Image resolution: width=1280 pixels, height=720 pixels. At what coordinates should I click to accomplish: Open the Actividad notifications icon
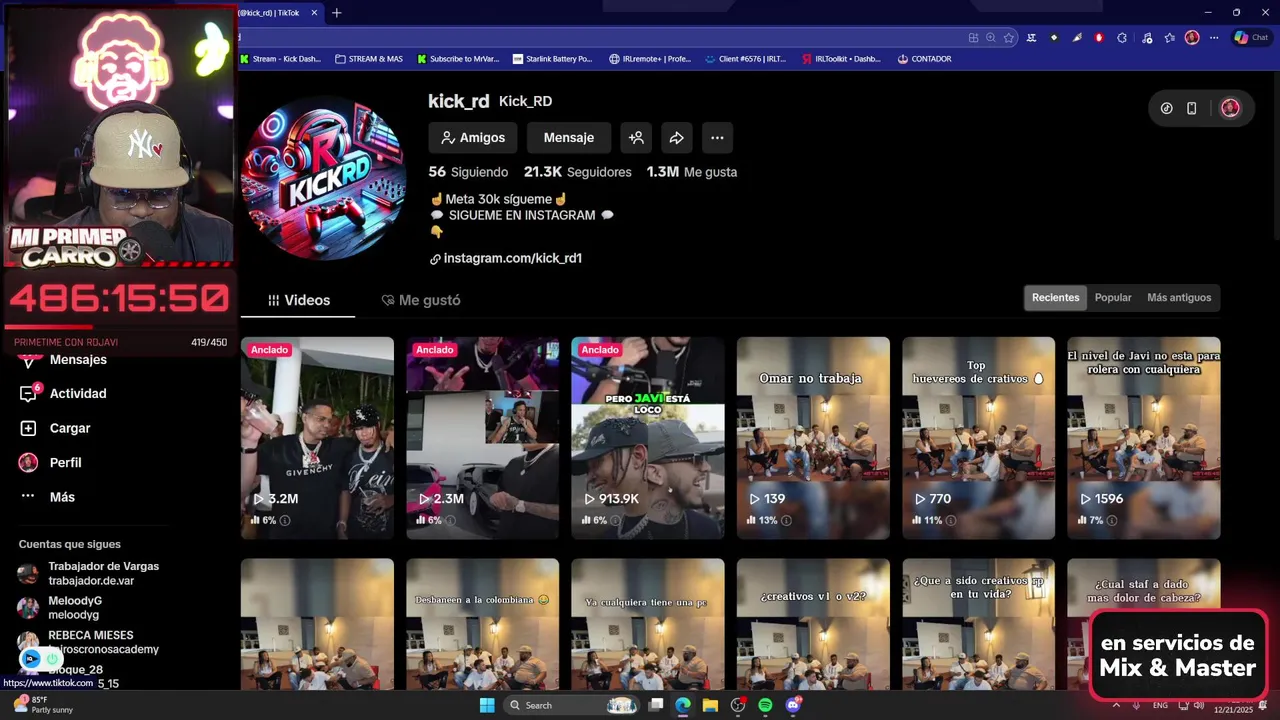tap(28, 394)
